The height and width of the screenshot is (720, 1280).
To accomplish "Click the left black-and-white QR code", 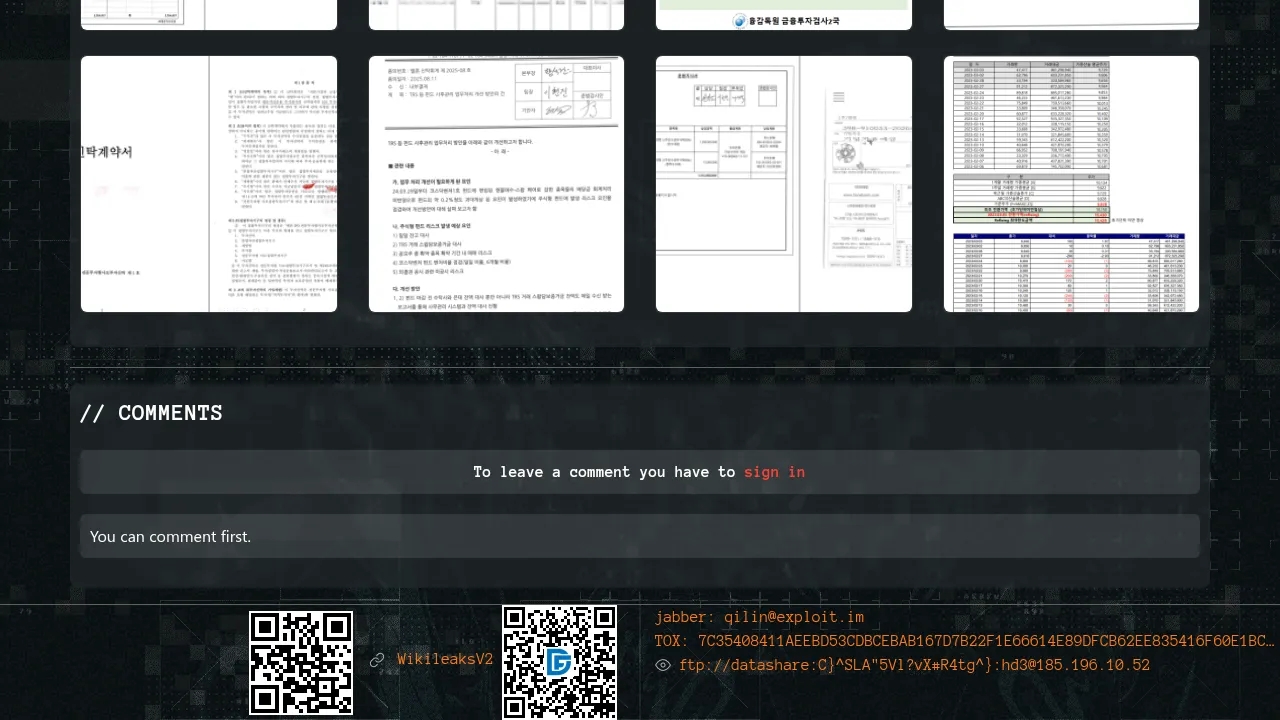I will pos(301,663).
